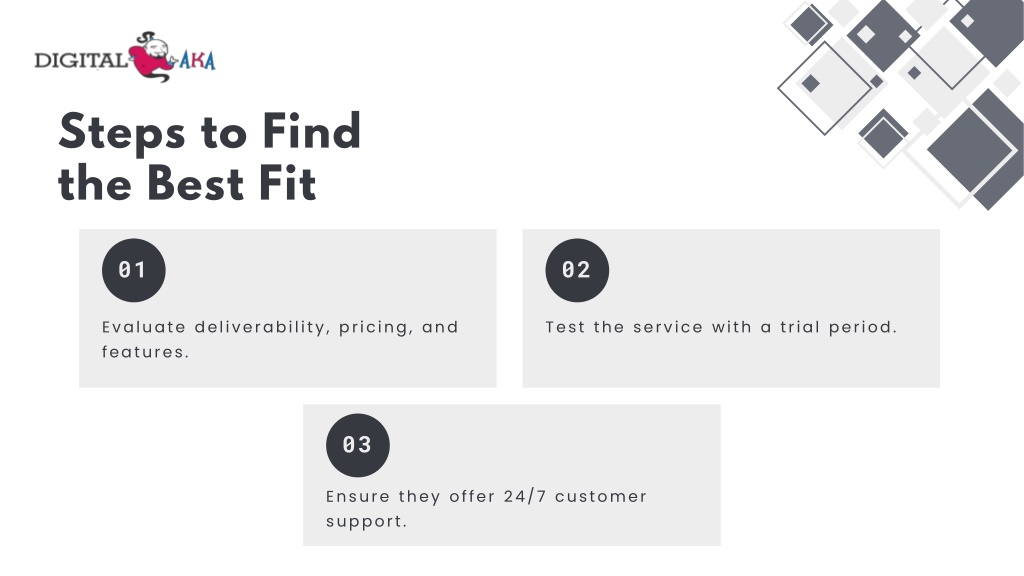Select the 01 step number circle
Viewport: 1024px width, 576px height.
pyautogui.click(x=133, y=270)
